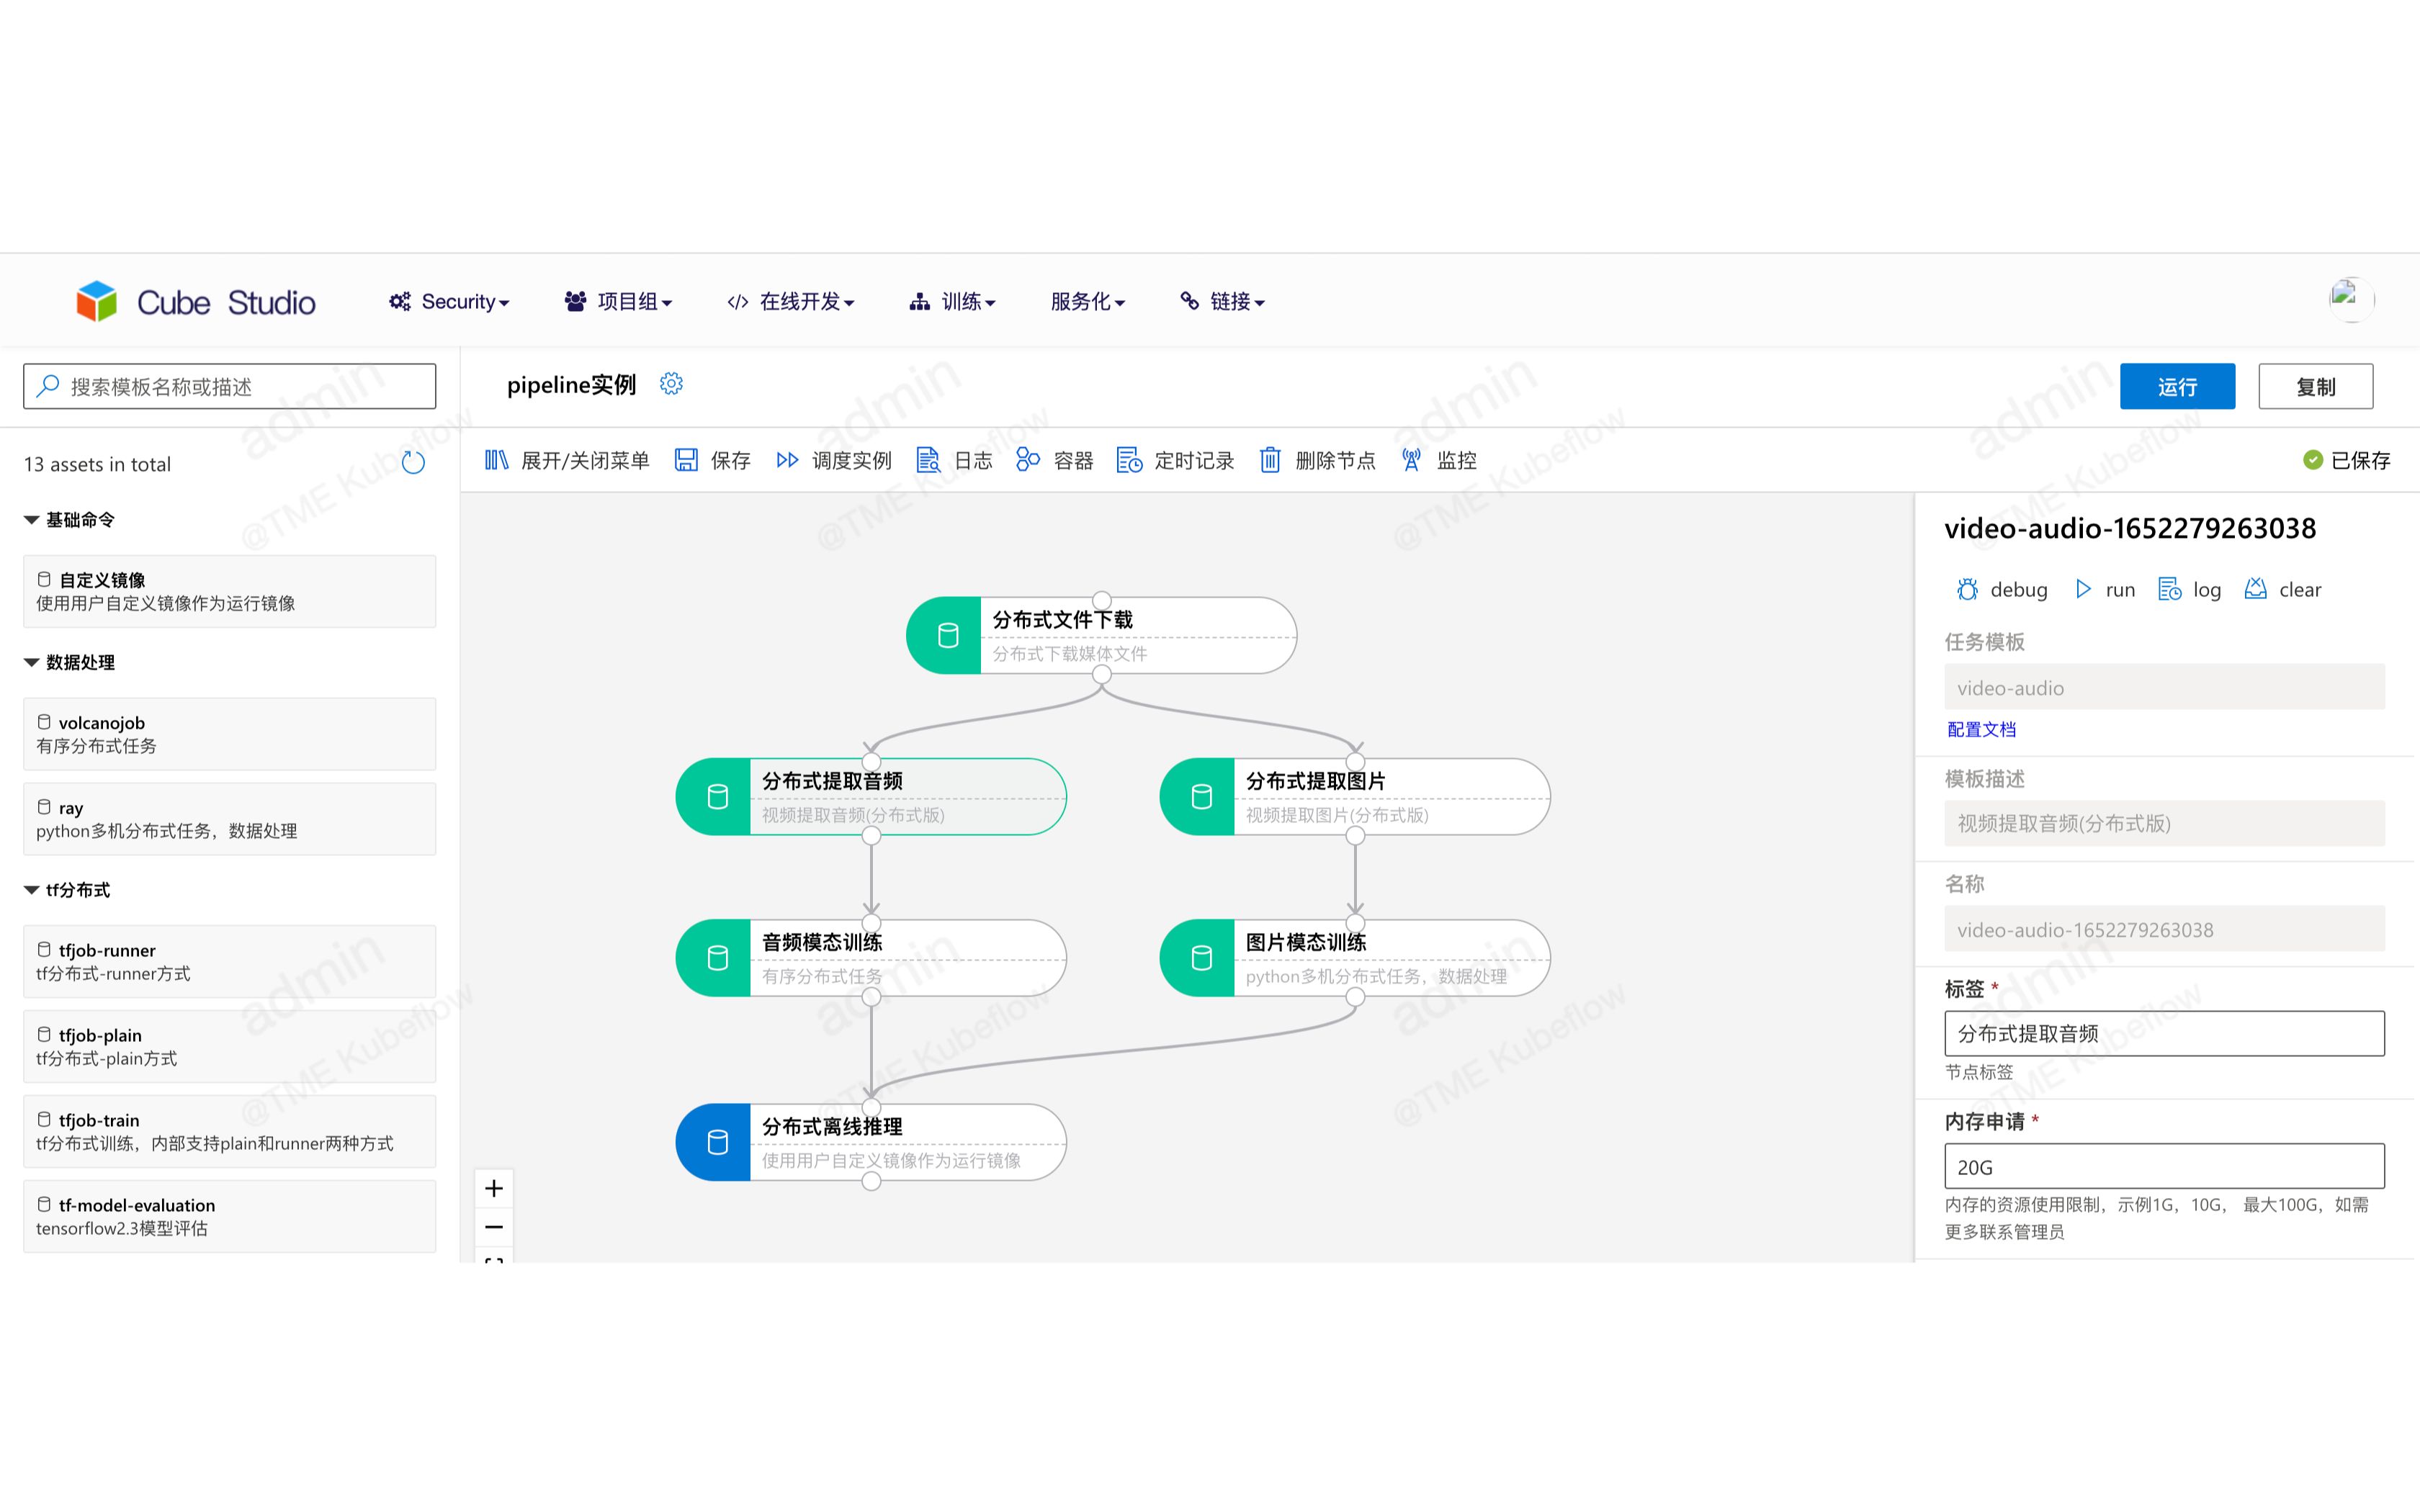Collapse the 数据处理 category
This screenshot has width=2420, height=1512.
[32, 662]
